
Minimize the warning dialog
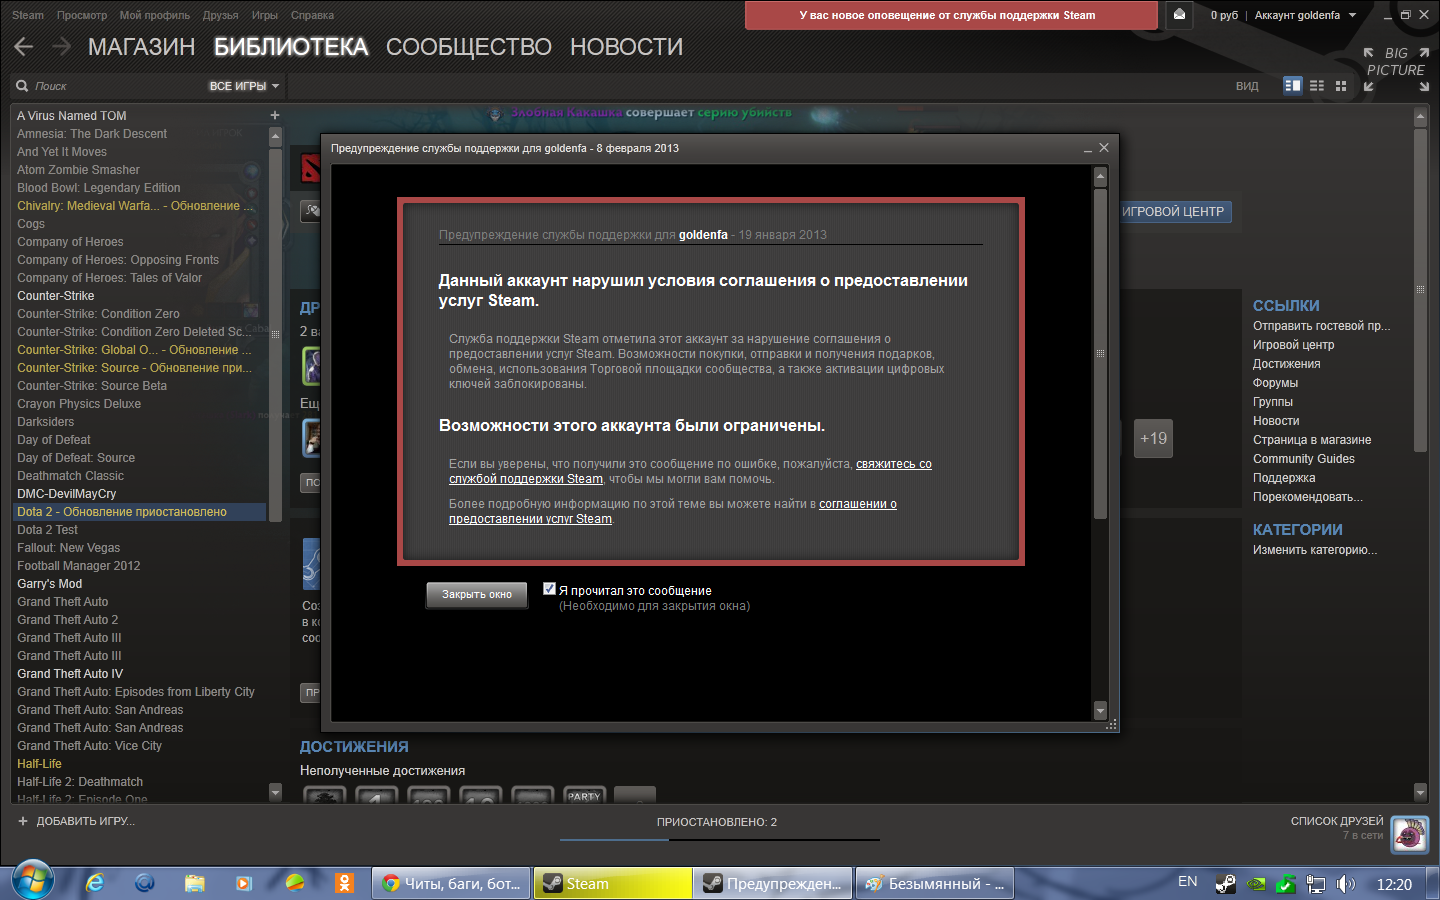[1088, 148]
